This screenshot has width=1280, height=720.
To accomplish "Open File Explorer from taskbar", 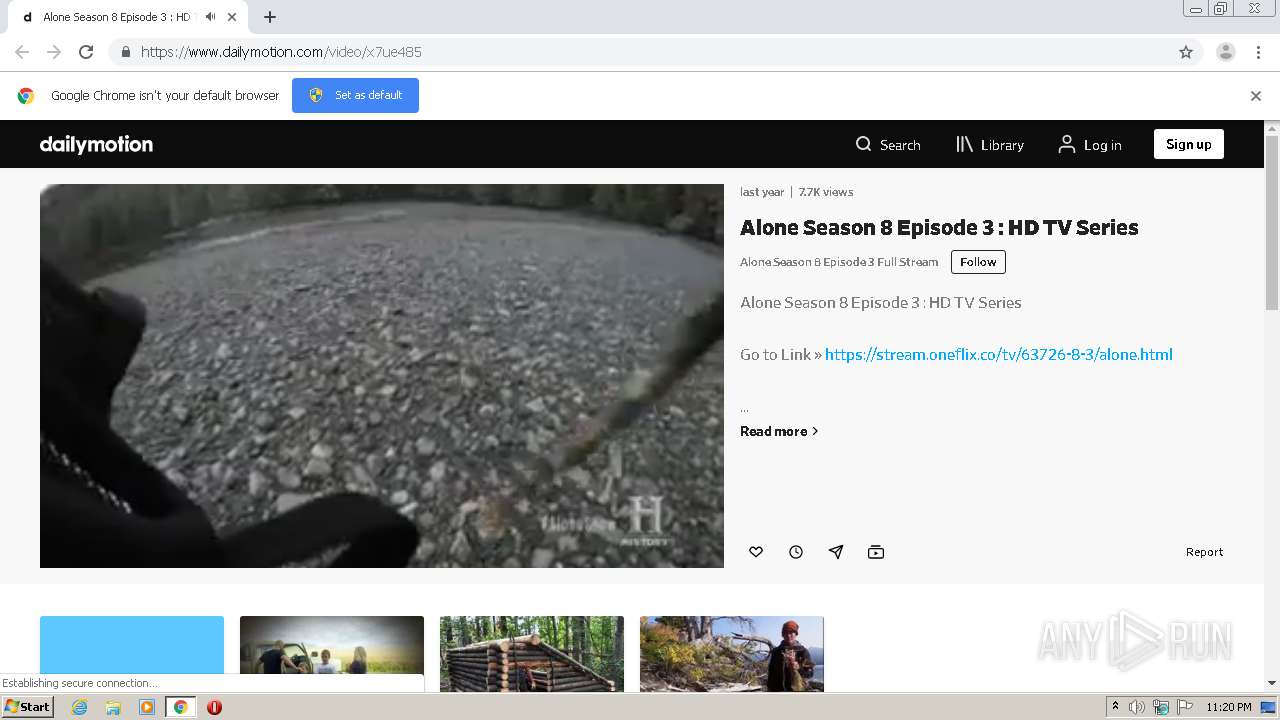I will [x=113, y=707].
